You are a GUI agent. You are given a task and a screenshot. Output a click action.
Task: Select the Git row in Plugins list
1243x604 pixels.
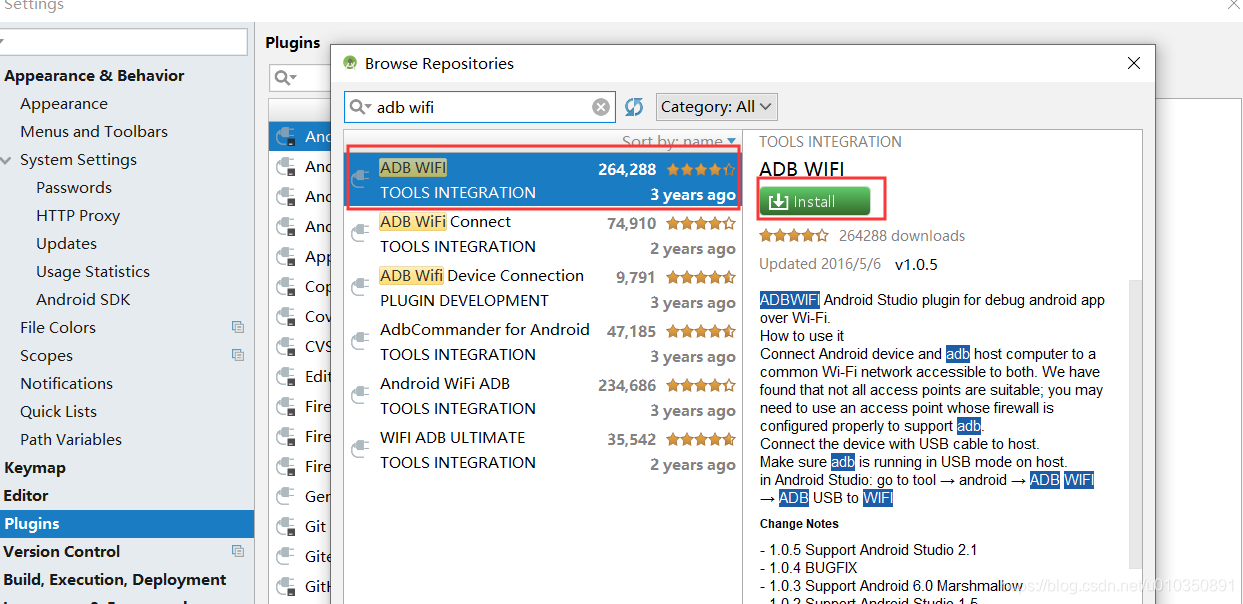point(300,526)
